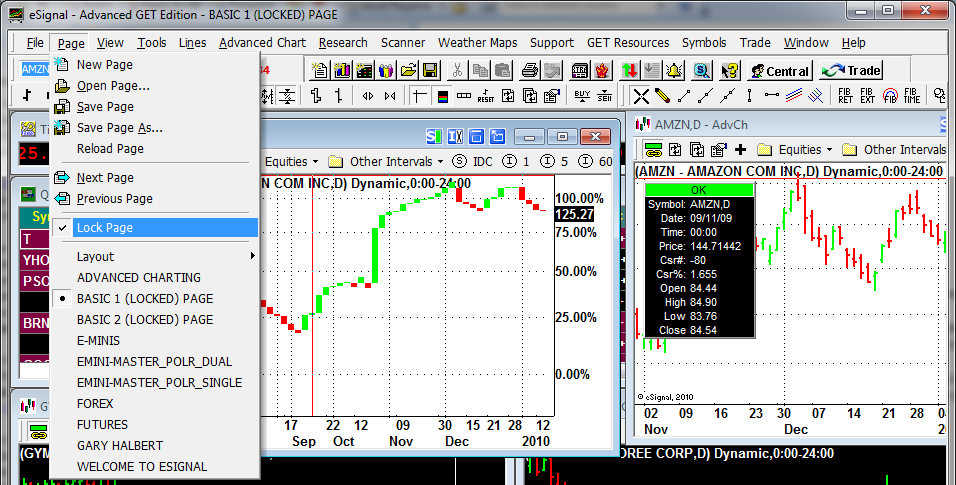Click the BUY order toolbar icon
Viewport: 956px width, 485px height.
582,96
